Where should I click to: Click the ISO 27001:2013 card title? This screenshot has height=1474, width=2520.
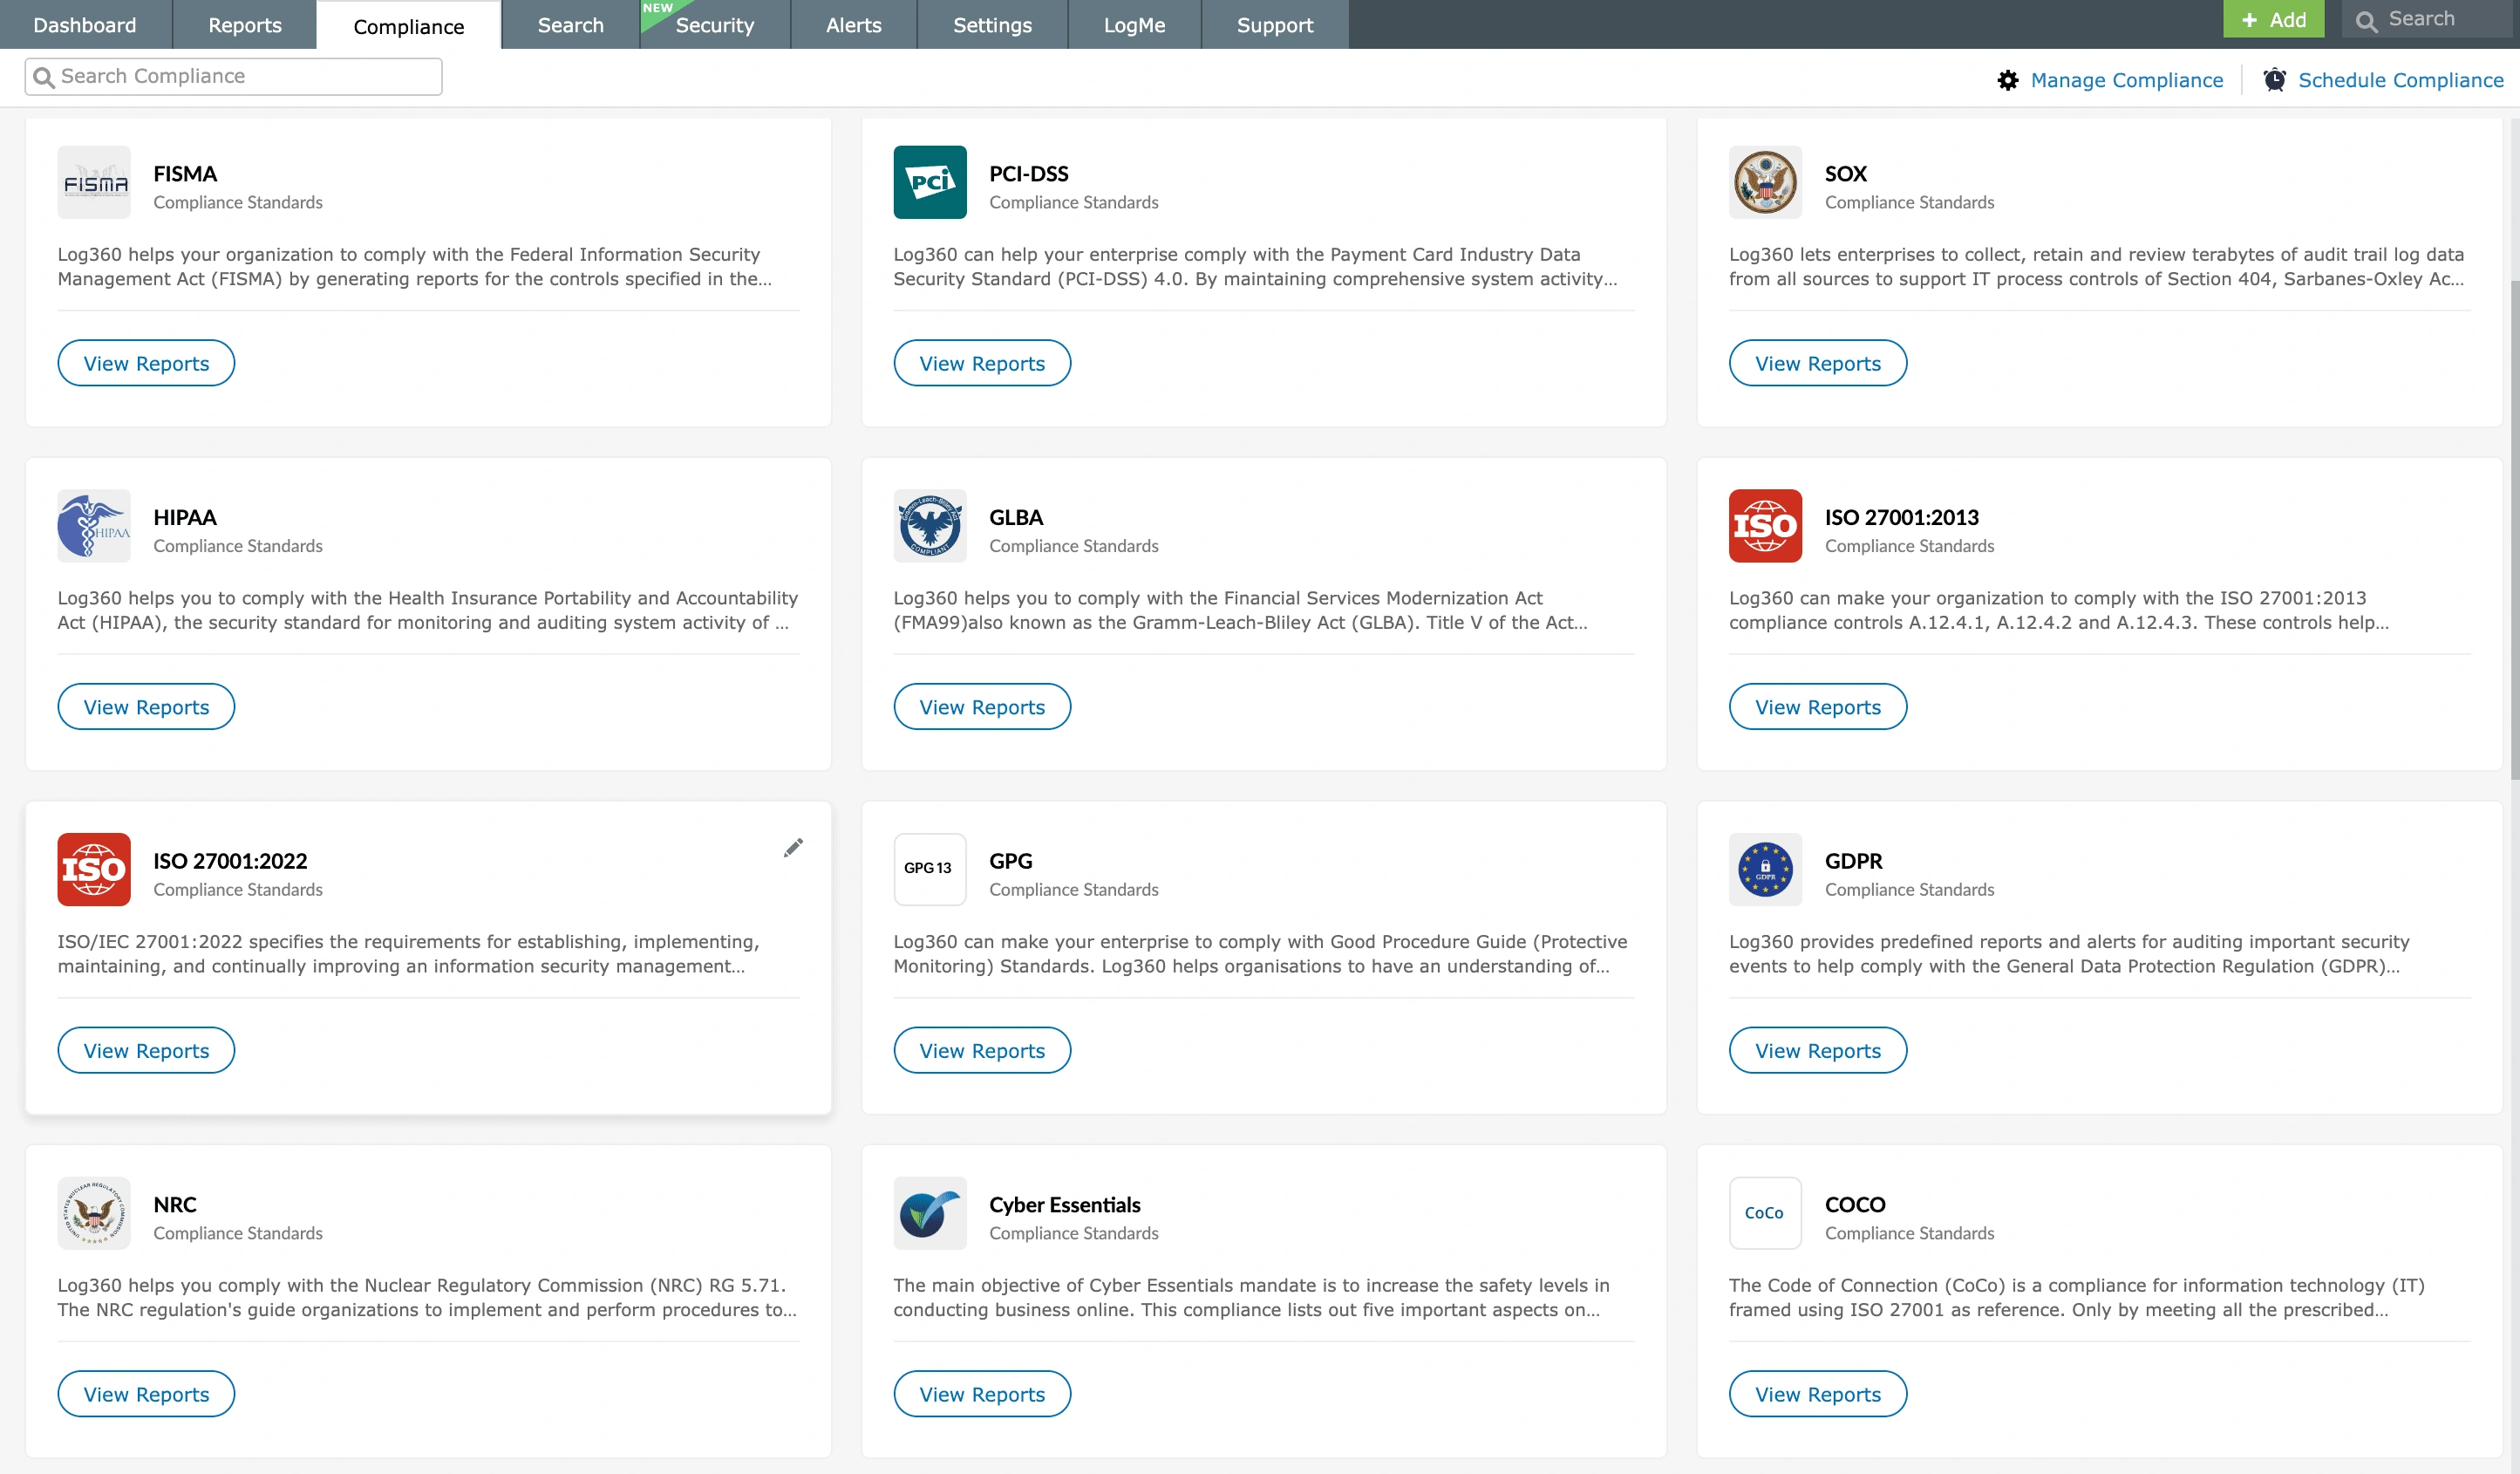tap(1901, 518)
